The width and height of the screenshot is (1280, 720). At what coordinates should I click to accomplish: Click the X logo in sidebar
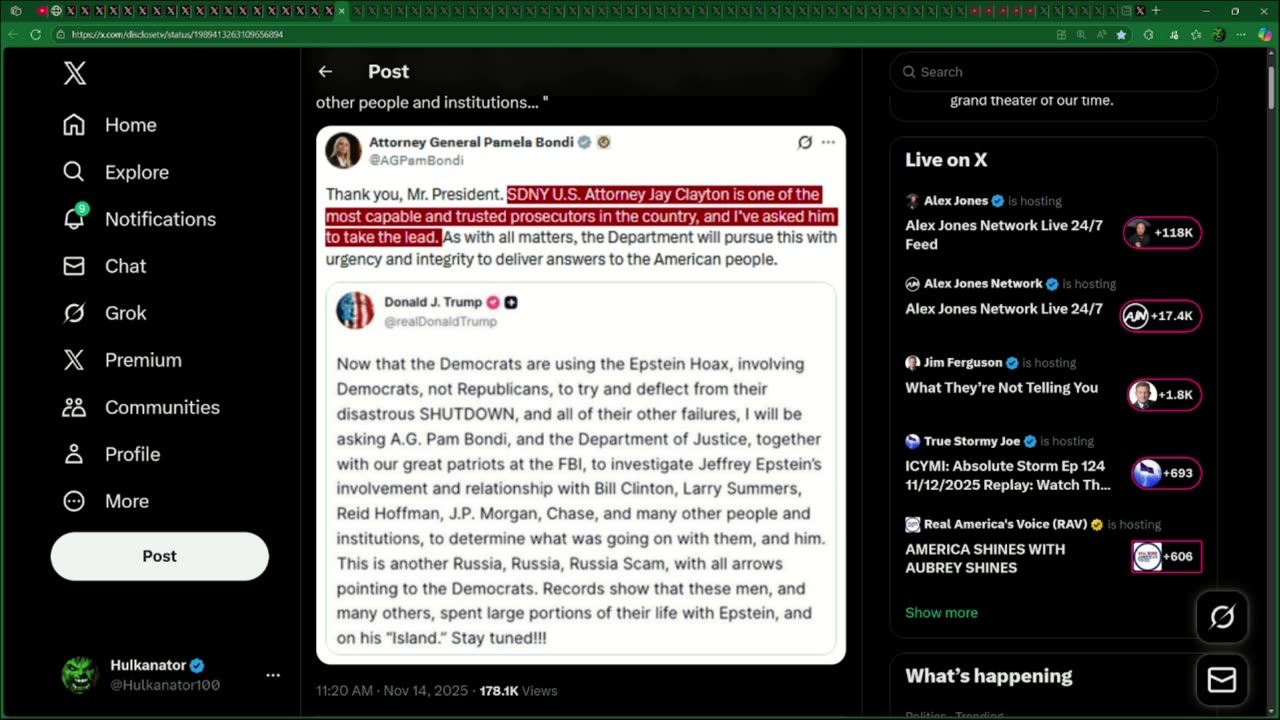point(75,72)
